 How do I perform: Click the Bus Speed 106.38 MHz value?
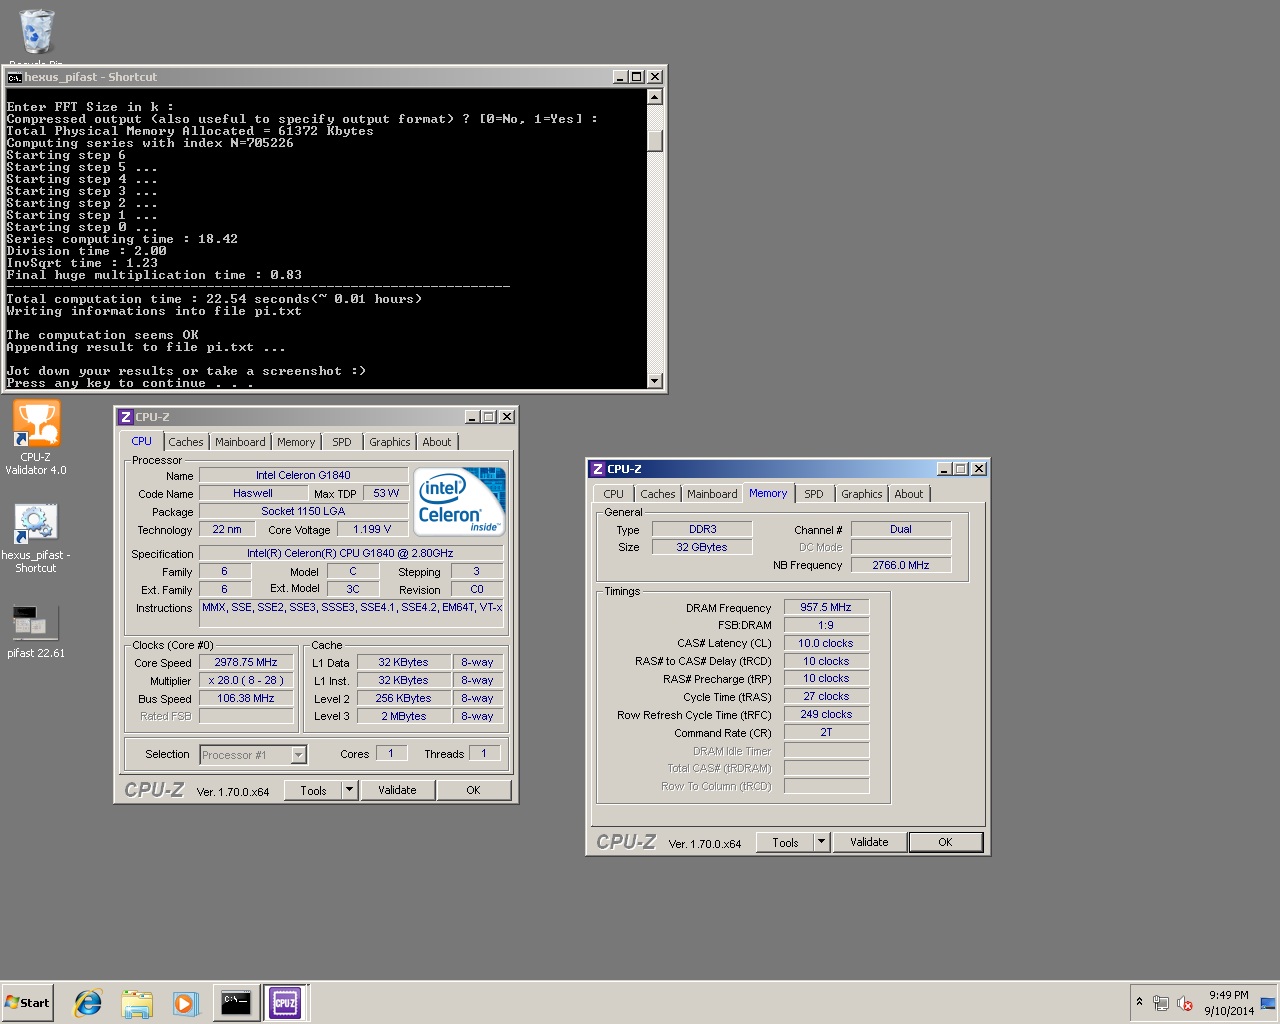tap(246, 698)
